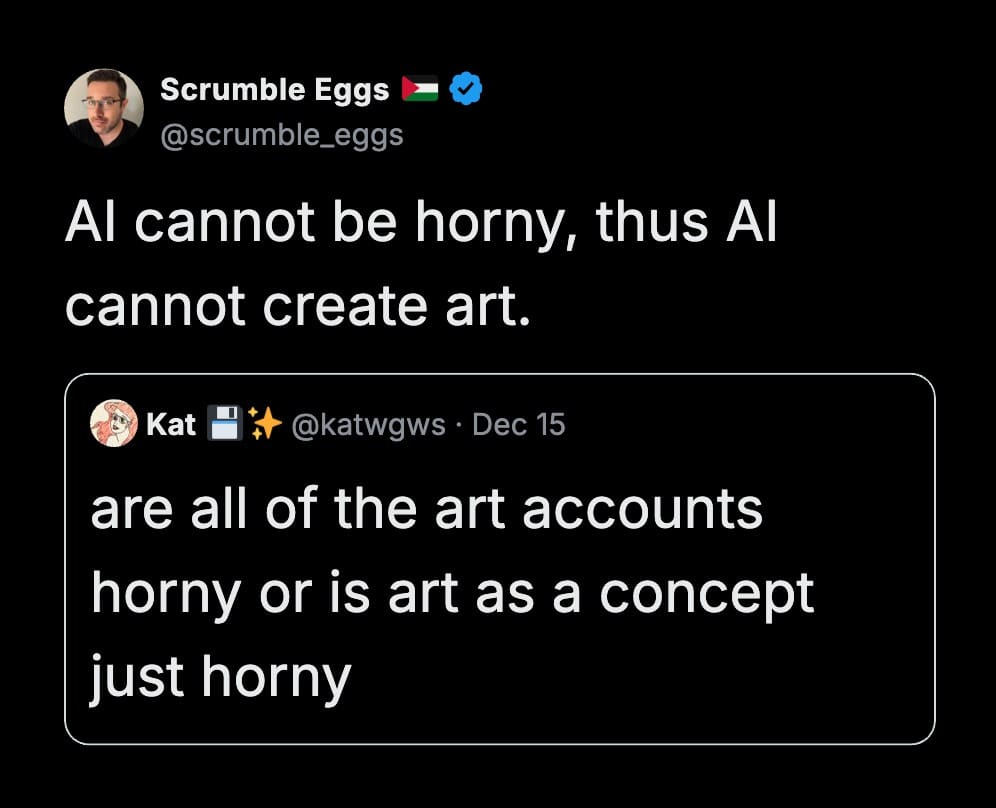Open Scrumble Eggs' profile photo
The height and width of the screenshot is (808, 996).
[104, 108]
